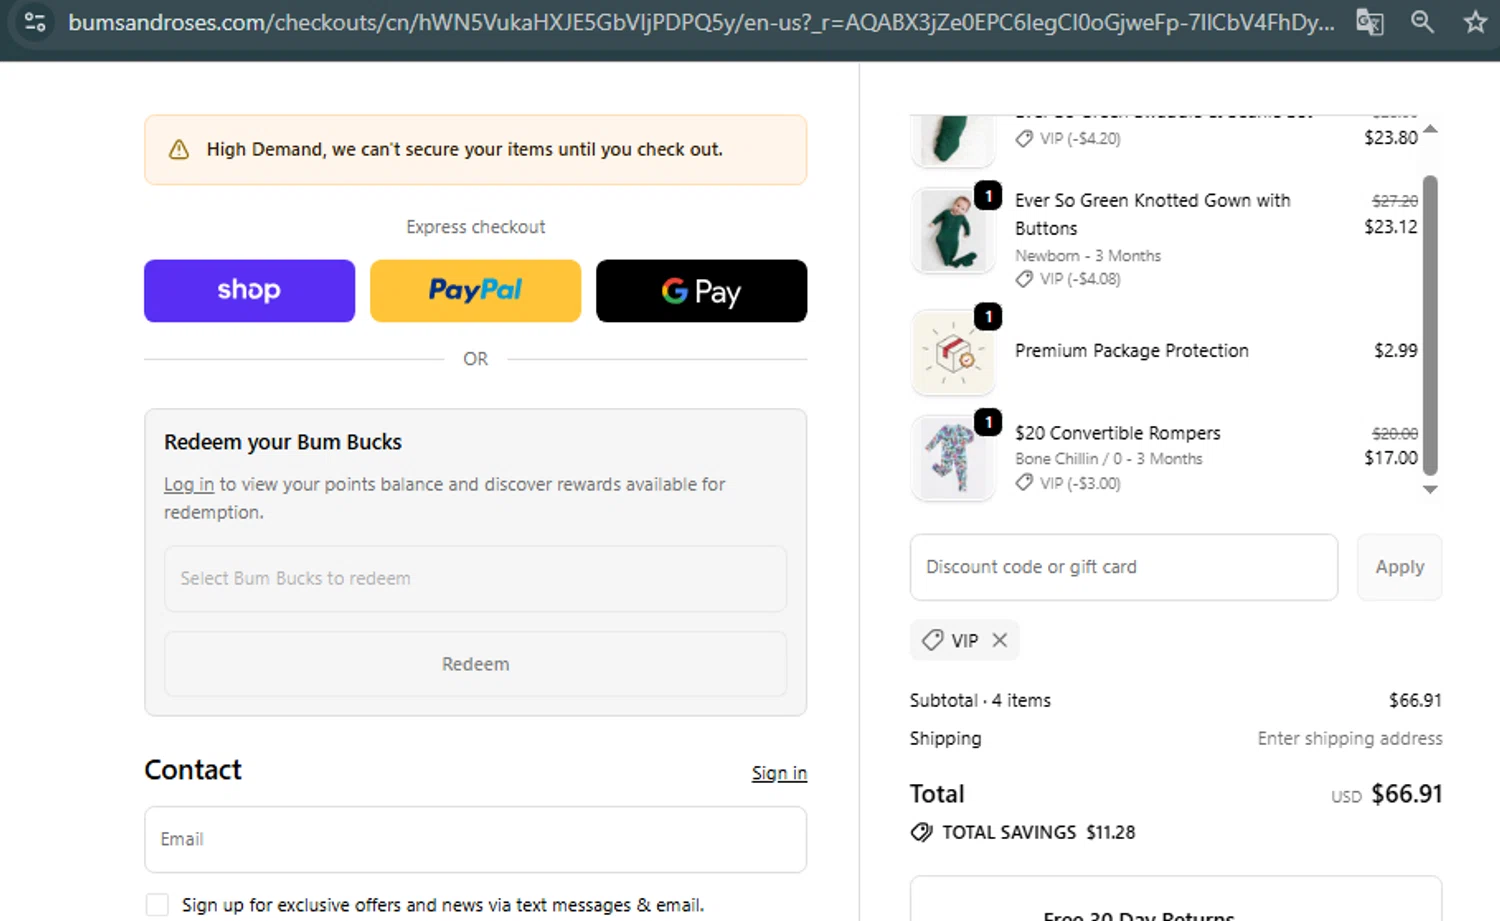Click 'Enter shipping address' text

(x=1350, y=738)
